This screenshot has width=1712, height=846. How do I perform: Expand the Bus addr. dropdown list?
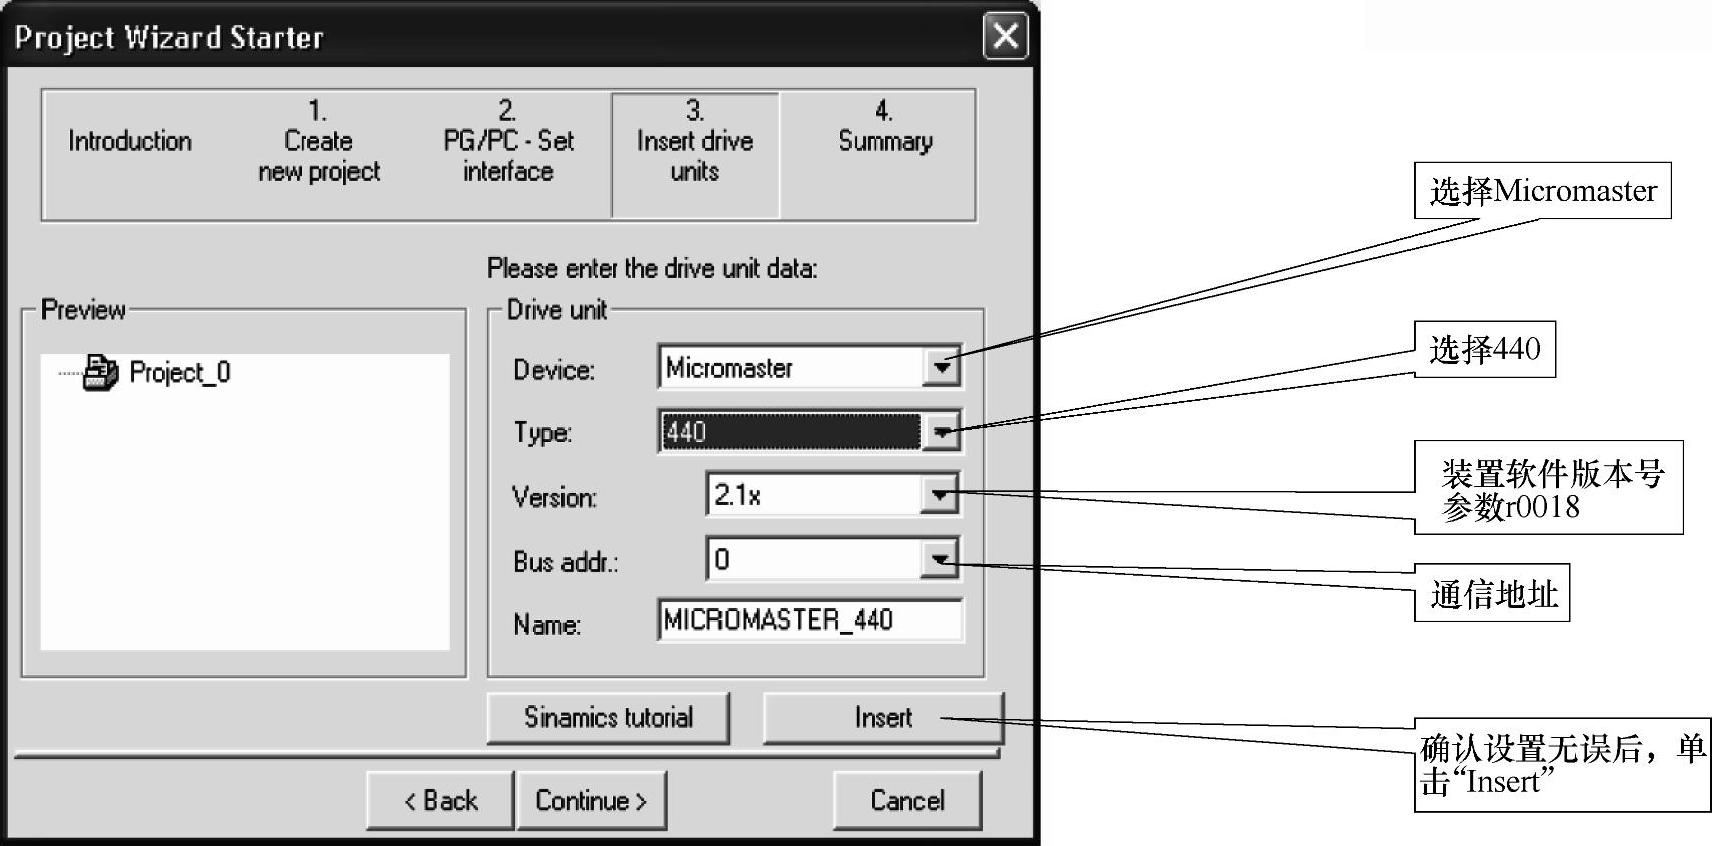939,559
